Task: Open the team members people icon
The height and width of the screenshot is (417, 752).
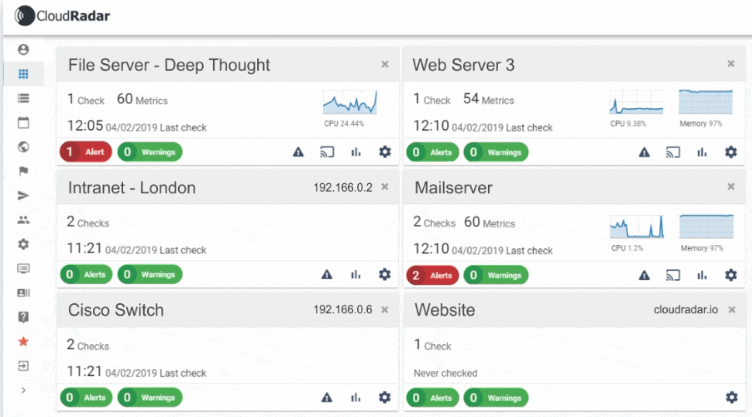Action: pos(23,220)
